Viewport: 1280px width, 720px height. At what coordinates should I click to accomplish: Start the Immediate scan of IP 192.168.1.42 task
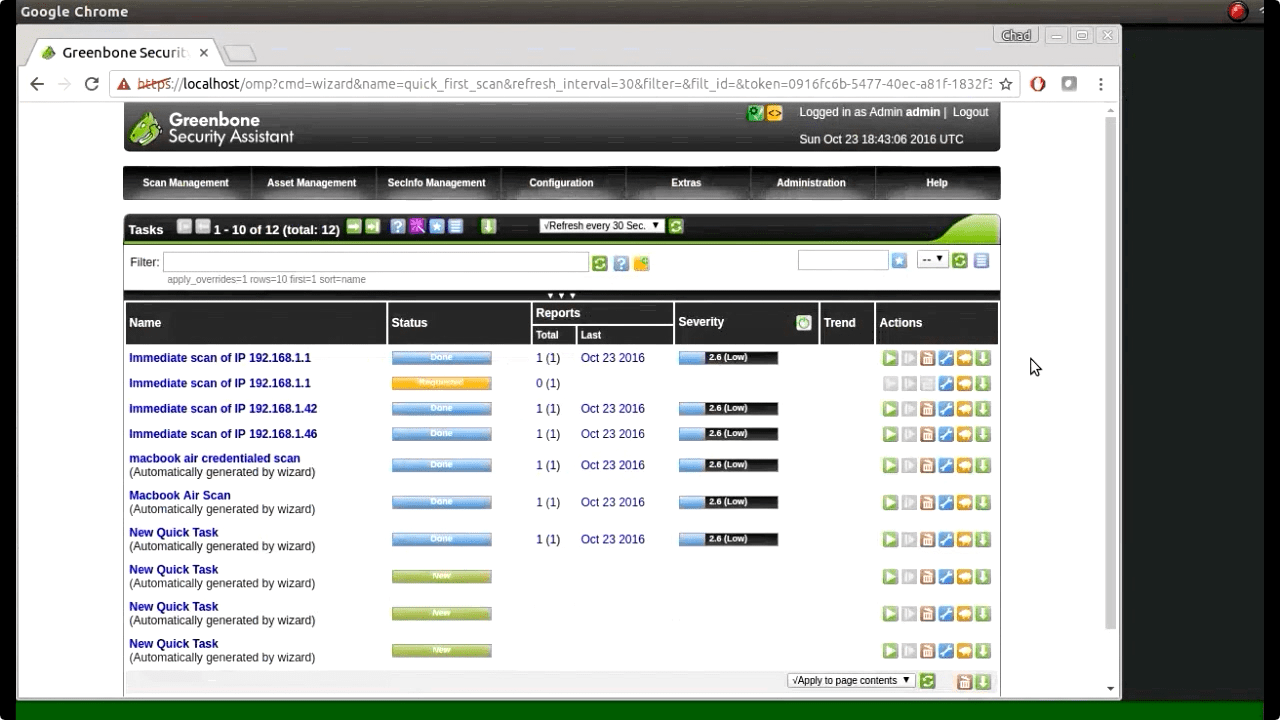(890, 408)
